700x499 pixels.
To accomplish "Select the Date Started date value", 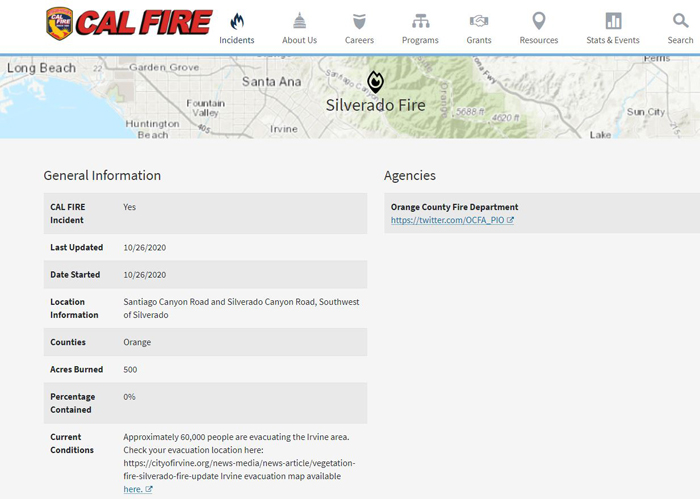I will (145, 275).
